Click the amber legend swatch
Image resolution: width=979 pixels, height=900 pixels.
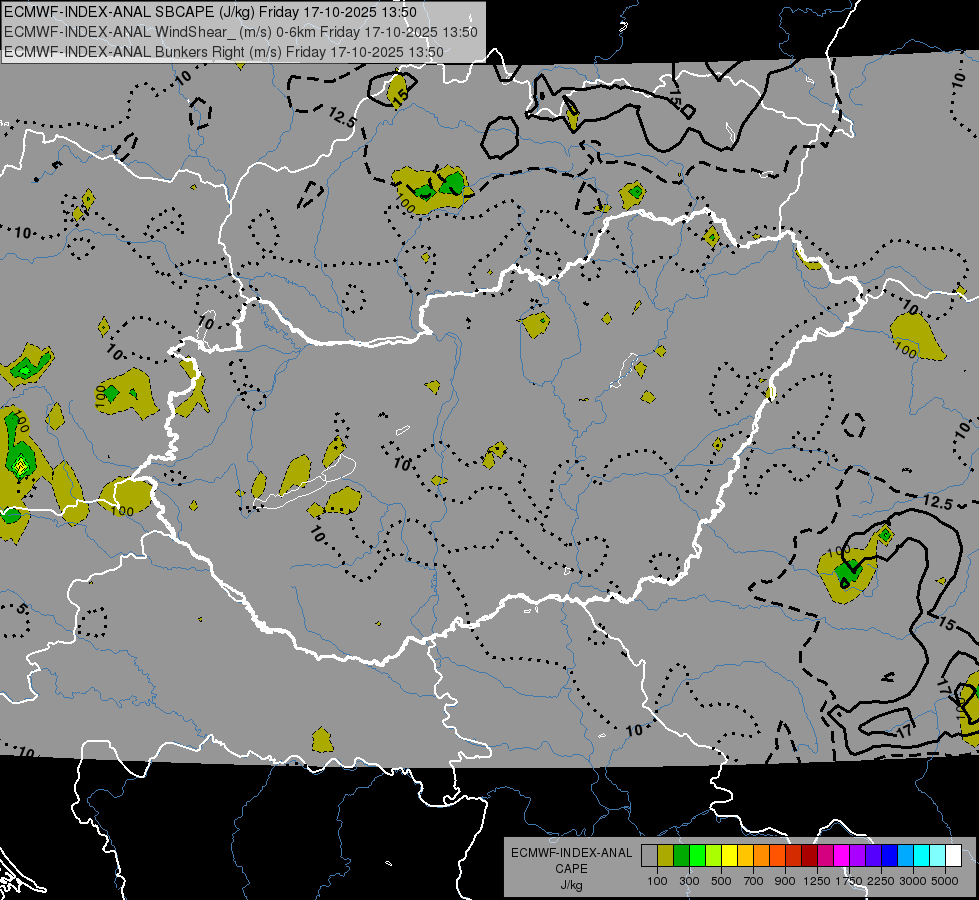point(745,856)
